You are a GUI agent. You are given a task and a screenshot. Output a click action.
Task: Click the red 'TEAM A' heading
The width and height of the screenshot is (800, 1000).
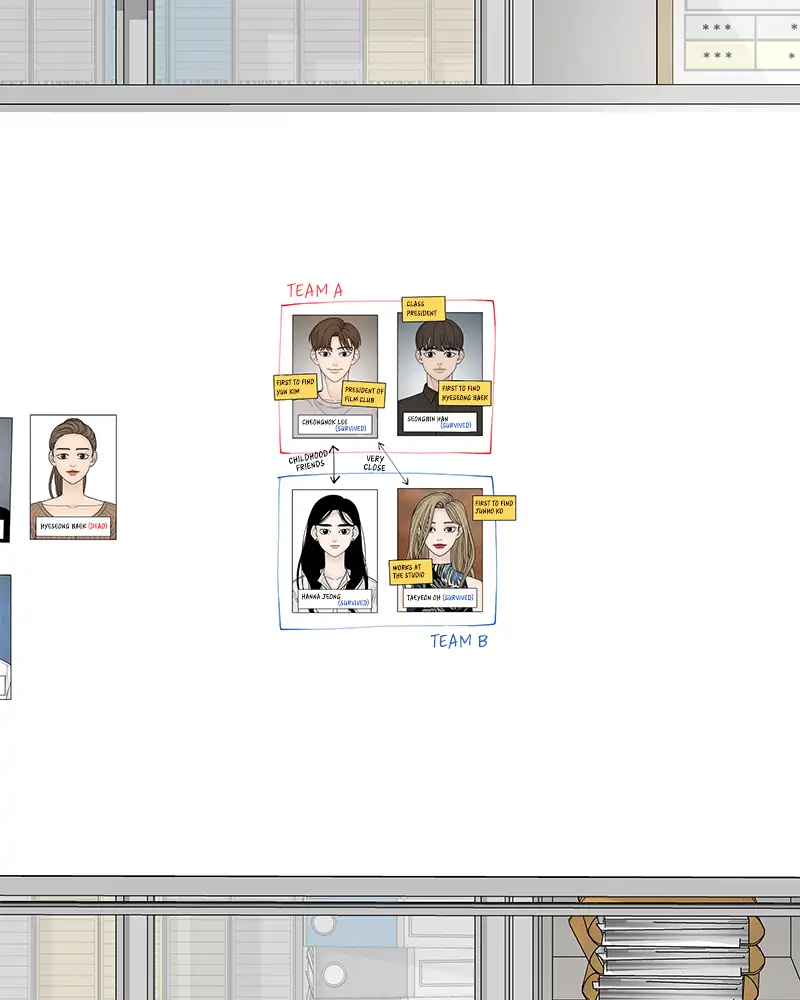click(315, 291)
